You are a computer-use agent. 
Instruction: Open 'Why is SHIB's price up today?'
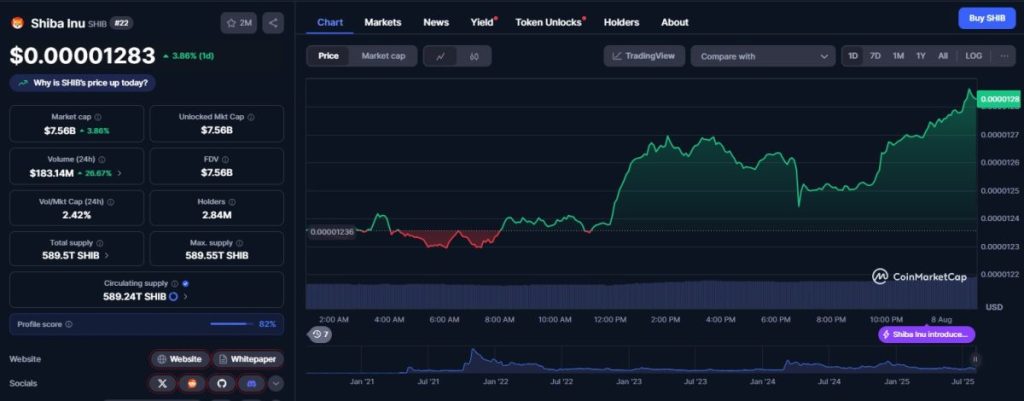pos(82,83)
